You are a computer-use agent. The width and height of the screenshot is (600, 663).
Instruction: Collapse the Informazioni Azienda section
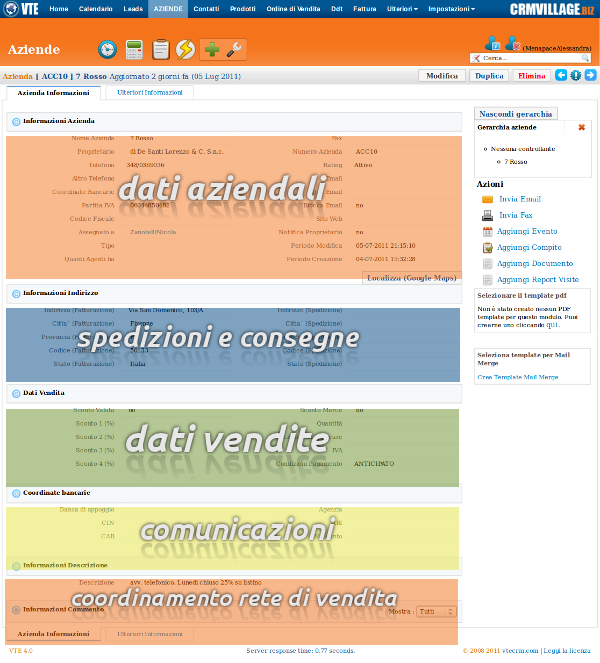pos(16,122)
